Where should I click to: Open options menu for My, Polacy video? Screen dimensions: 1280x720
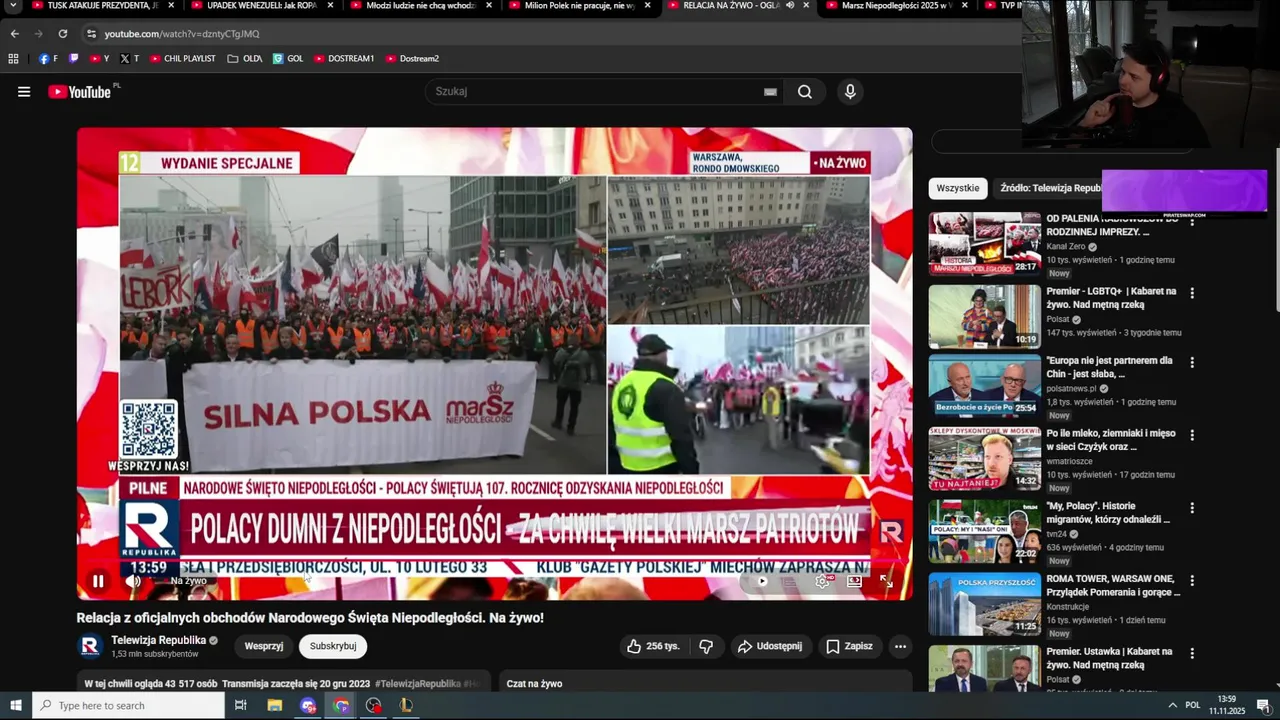pyautogui.click(x=1192, y=507)
